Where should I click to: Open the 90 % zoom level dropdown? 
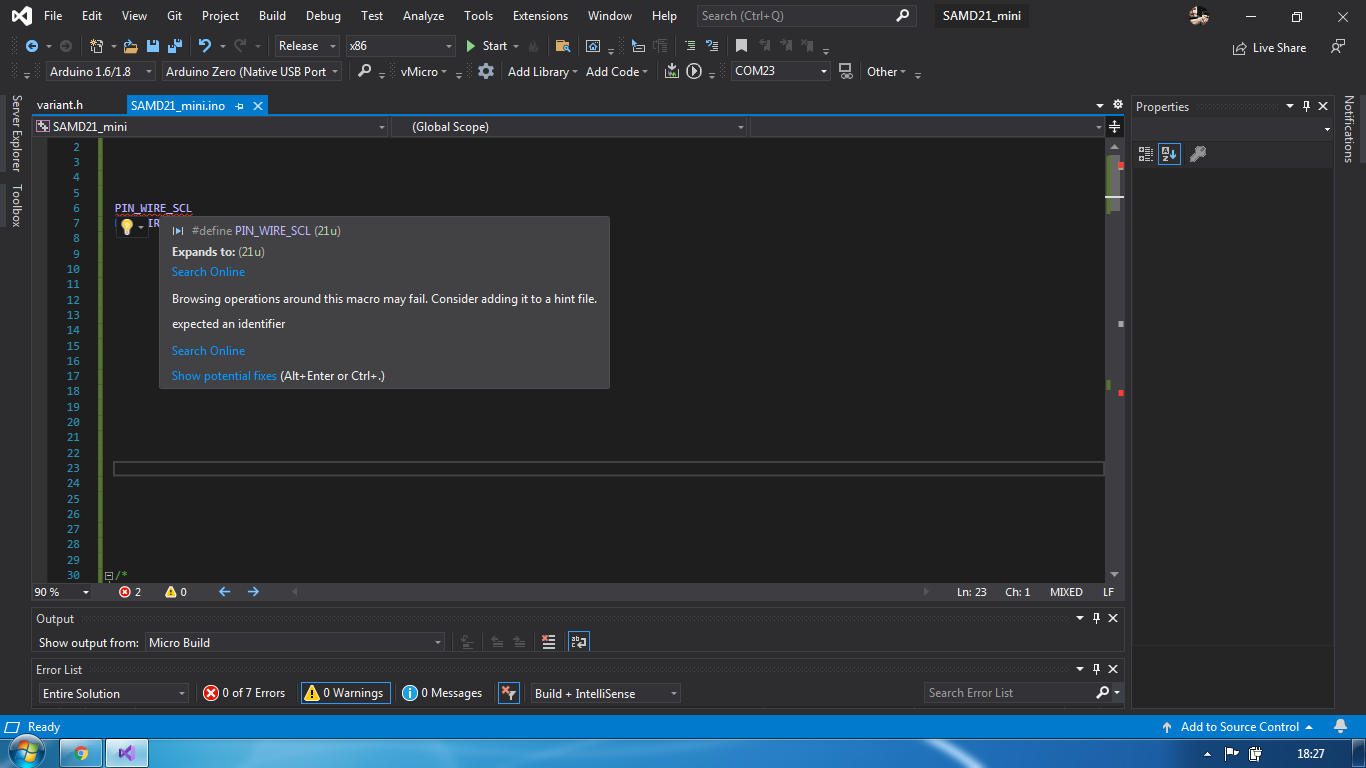(62, 592)
